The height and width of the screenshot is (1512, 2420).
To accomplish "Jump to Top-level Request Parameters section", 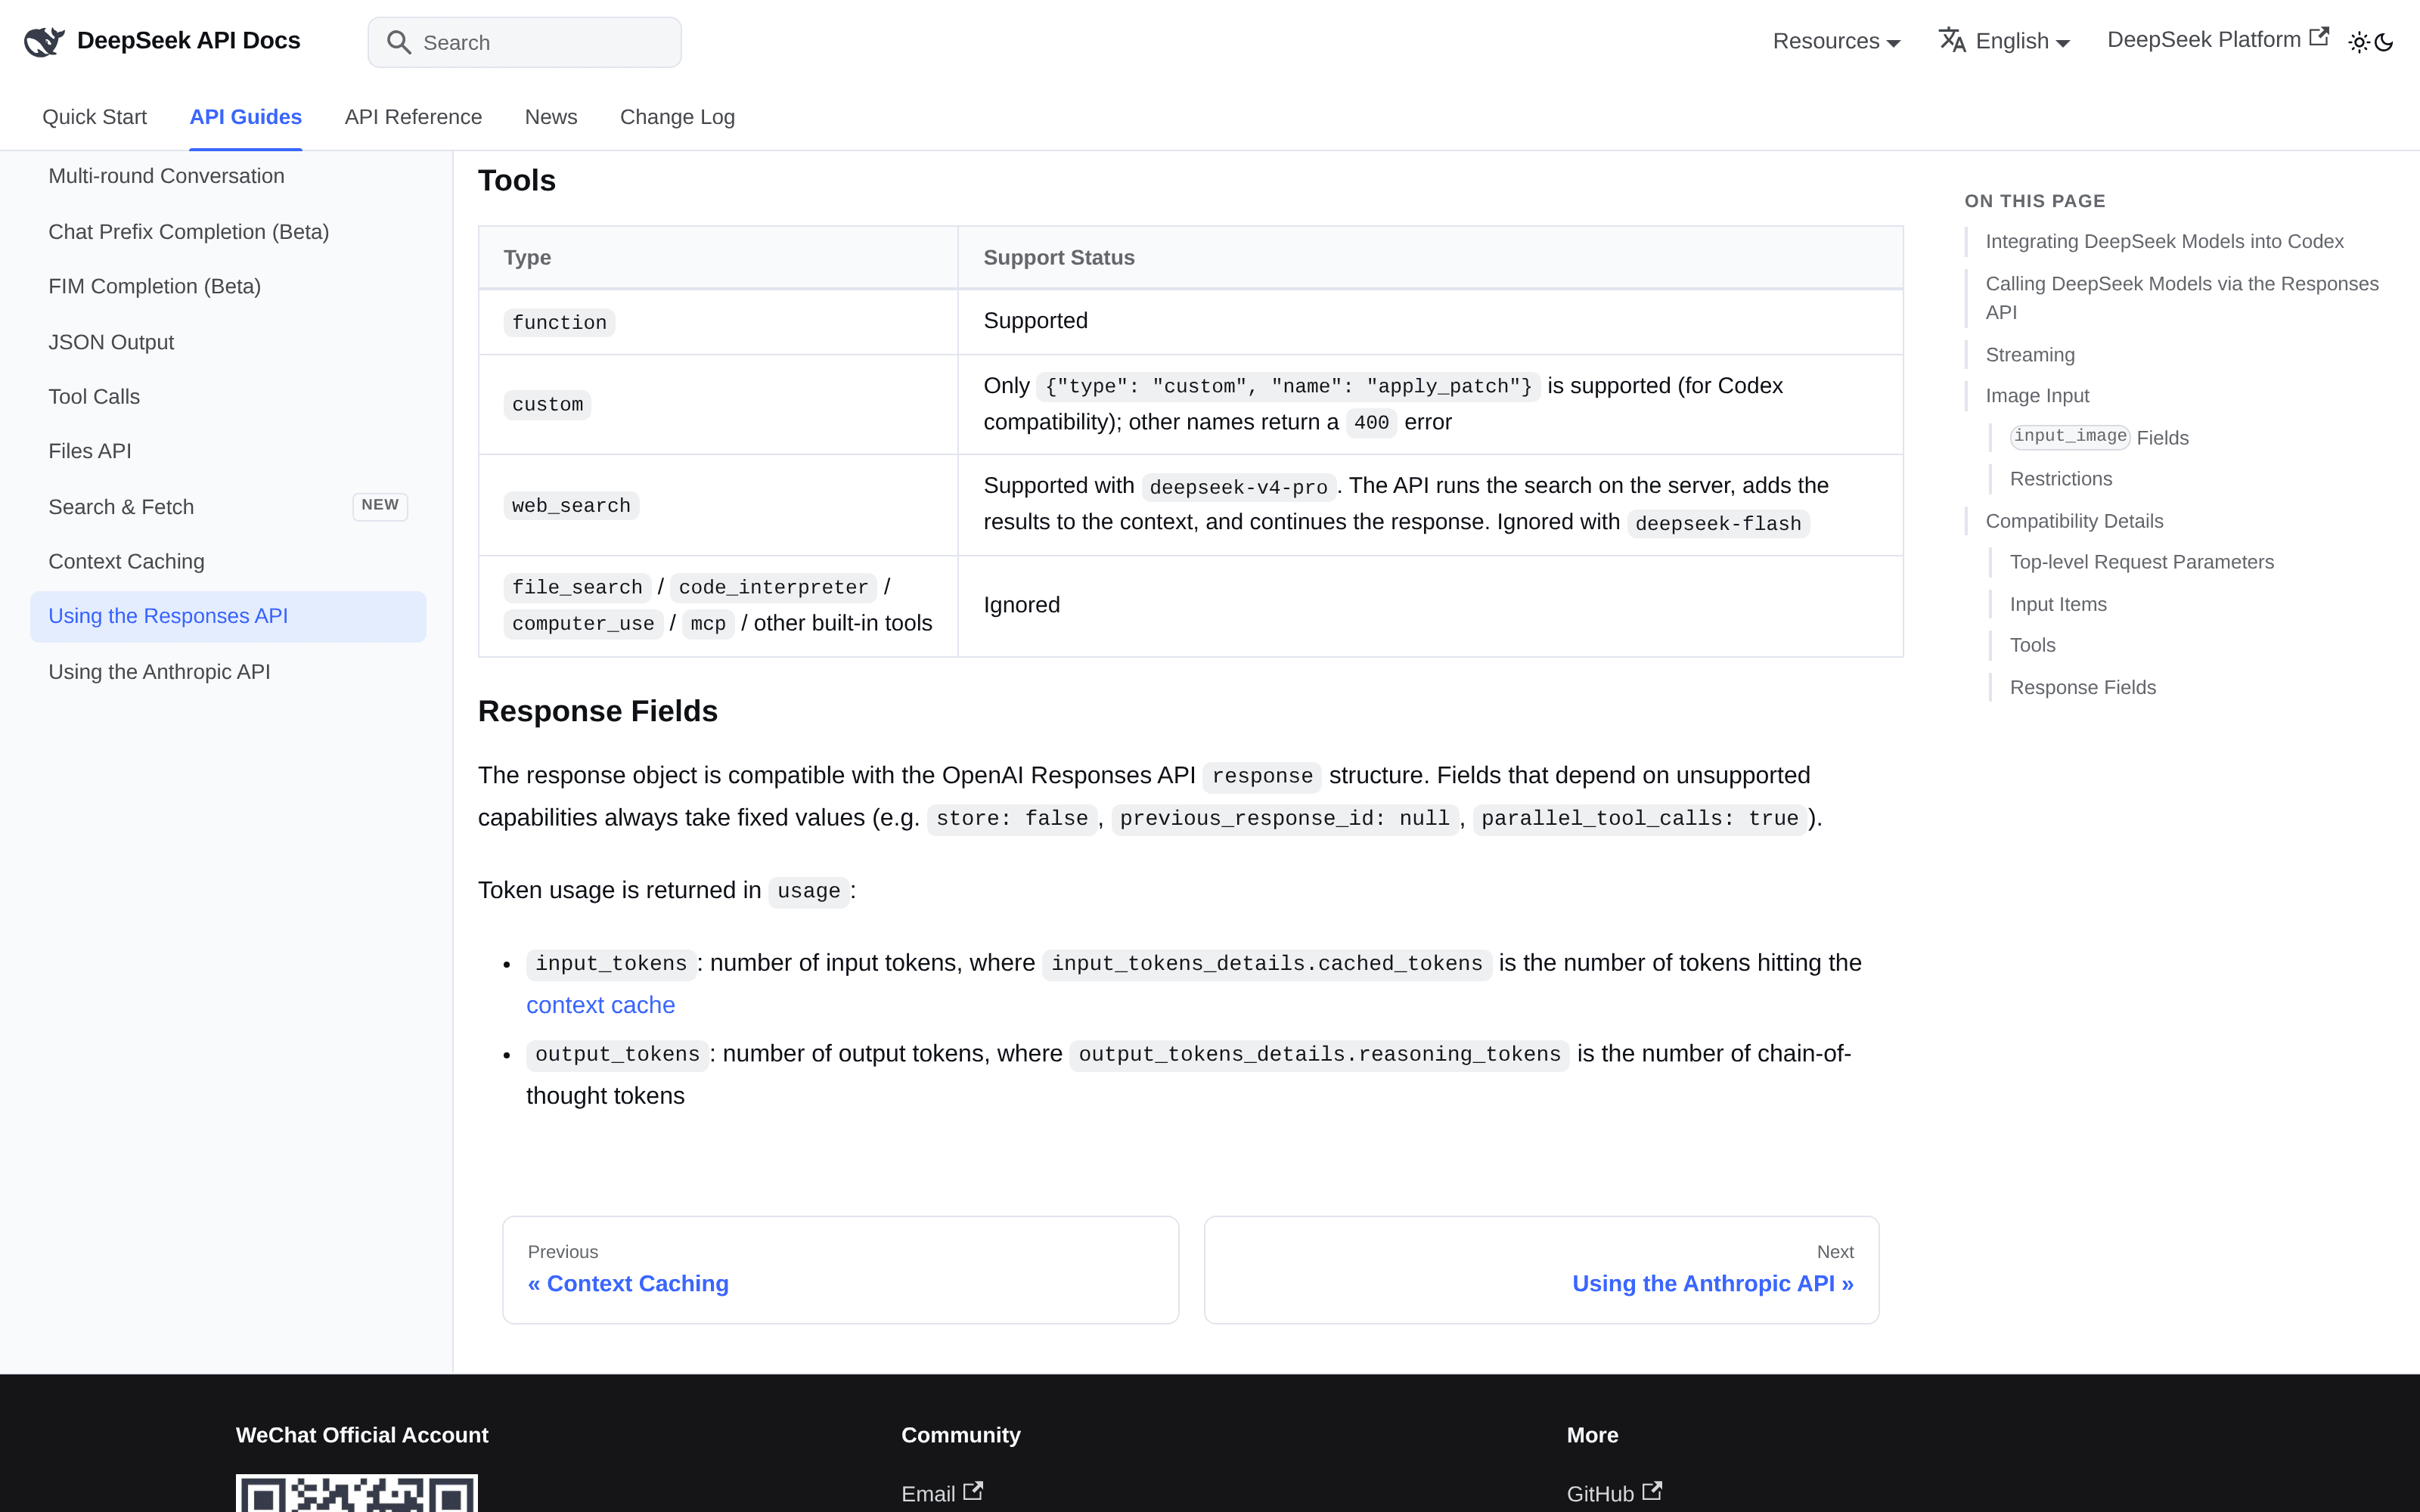I will click(x=2141, y=562).
